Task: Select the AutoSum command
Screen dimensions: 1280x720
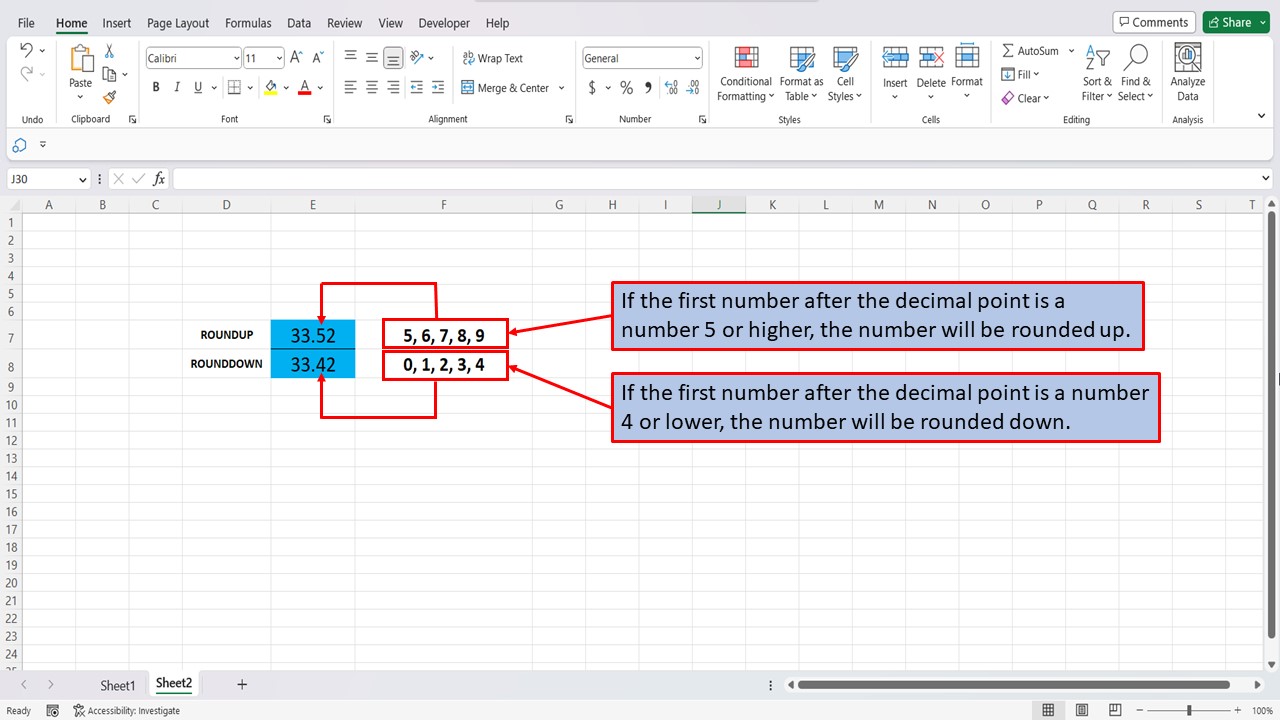Action: (1031, 50)
